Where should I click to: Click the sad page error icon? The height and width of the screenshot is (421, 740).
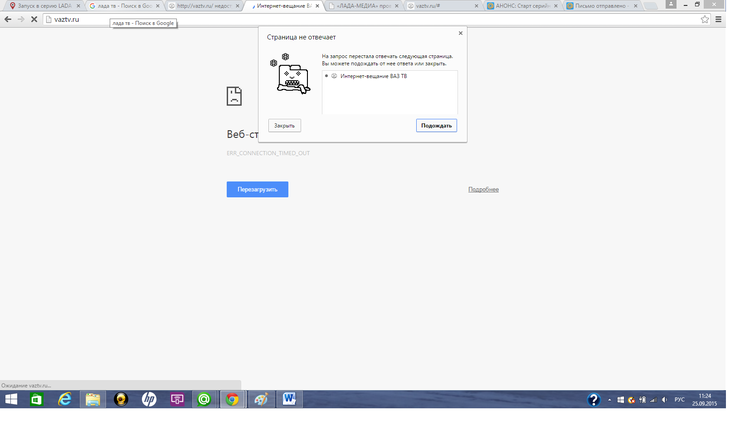point(234,96)
